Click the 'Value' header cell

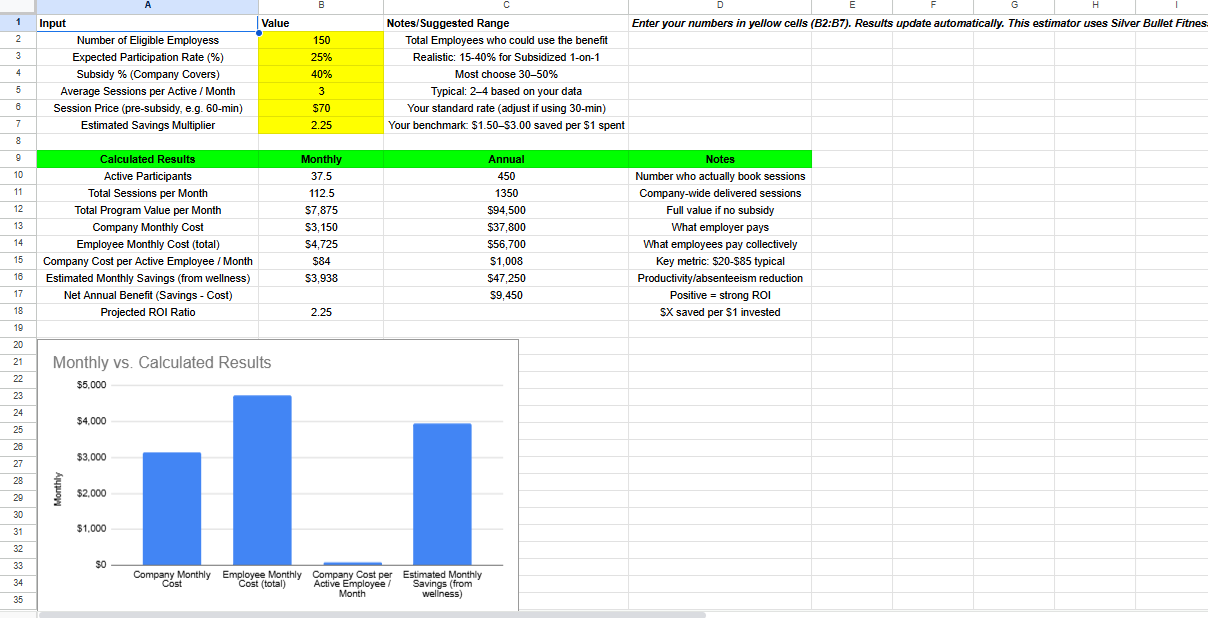point(321,23)
